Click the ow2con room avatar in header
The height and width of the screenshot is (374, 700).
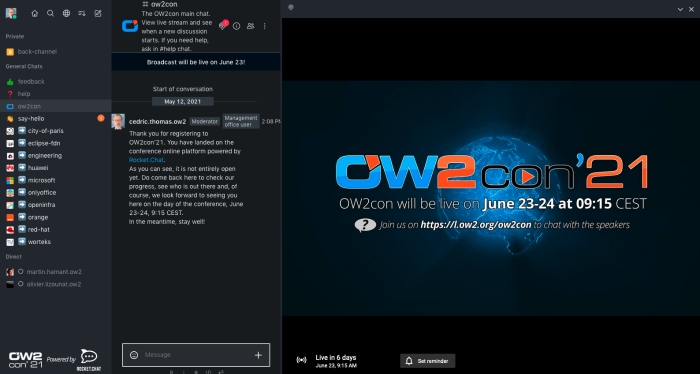point(130,26)
